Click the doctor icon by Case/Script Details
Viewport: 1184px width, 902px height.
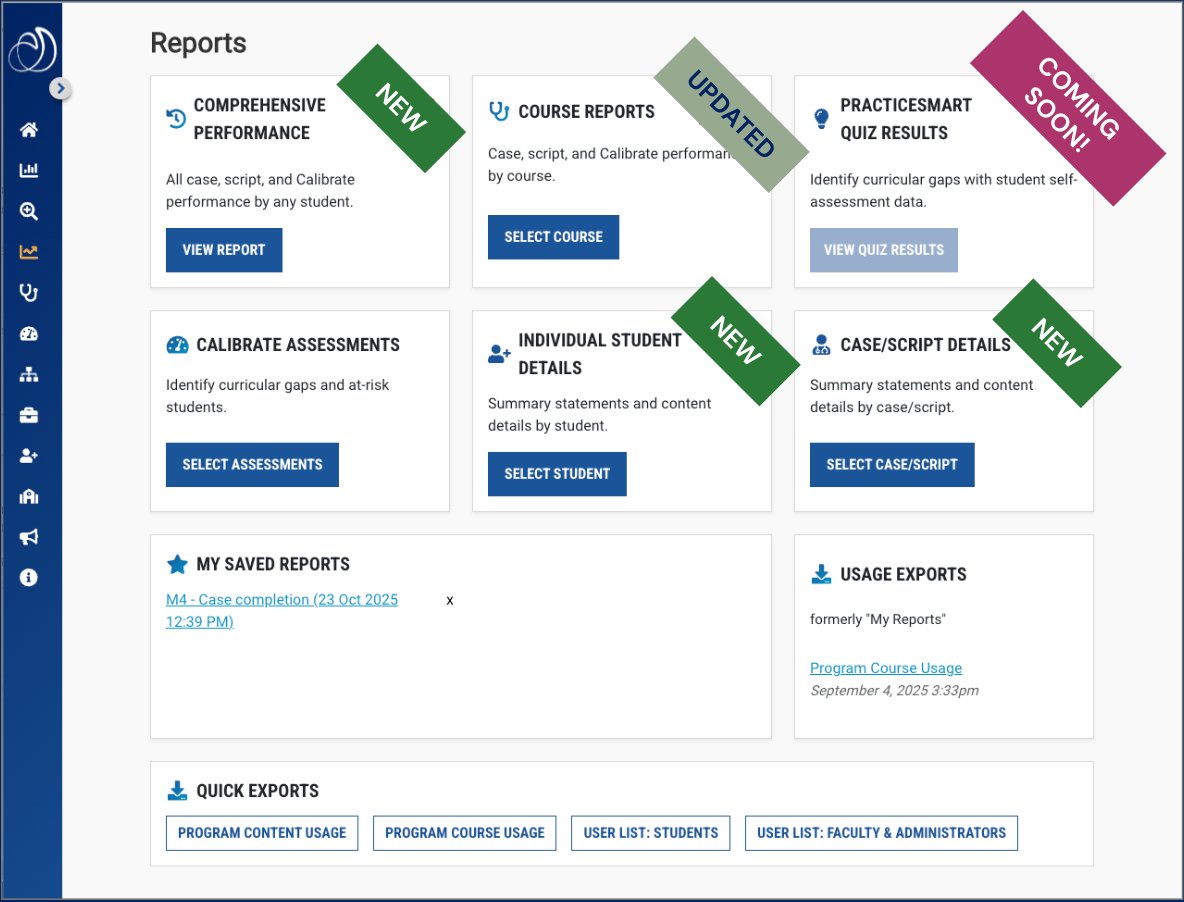821,345
